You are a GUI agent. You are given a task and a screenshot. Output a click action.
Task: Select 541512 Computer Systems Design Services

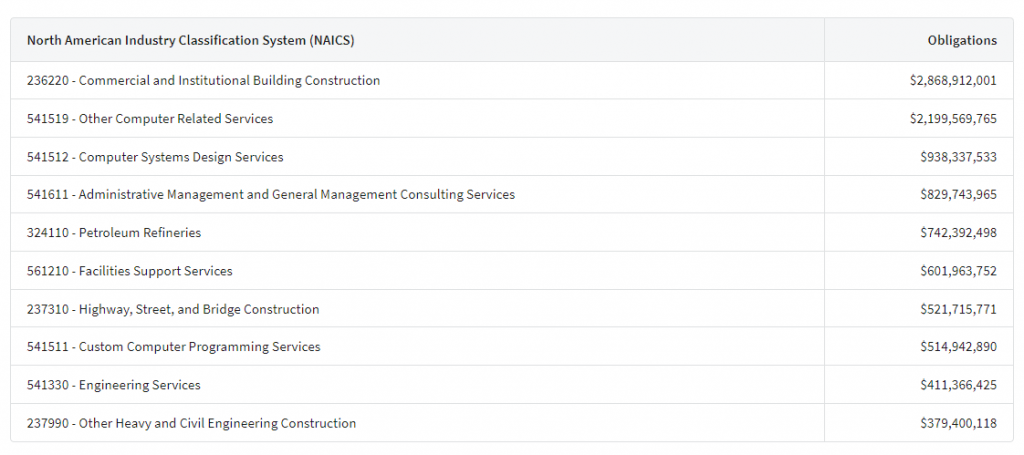155,157
